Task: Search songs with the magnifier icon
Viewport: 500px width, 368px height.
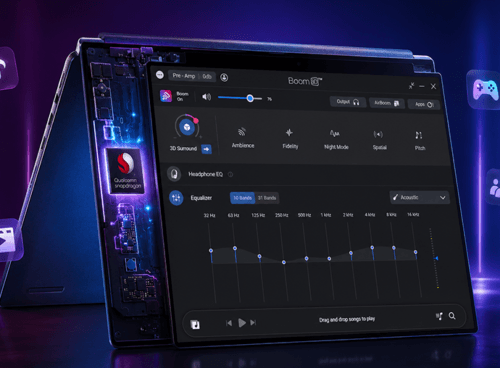Action: [x=452, y=316]
